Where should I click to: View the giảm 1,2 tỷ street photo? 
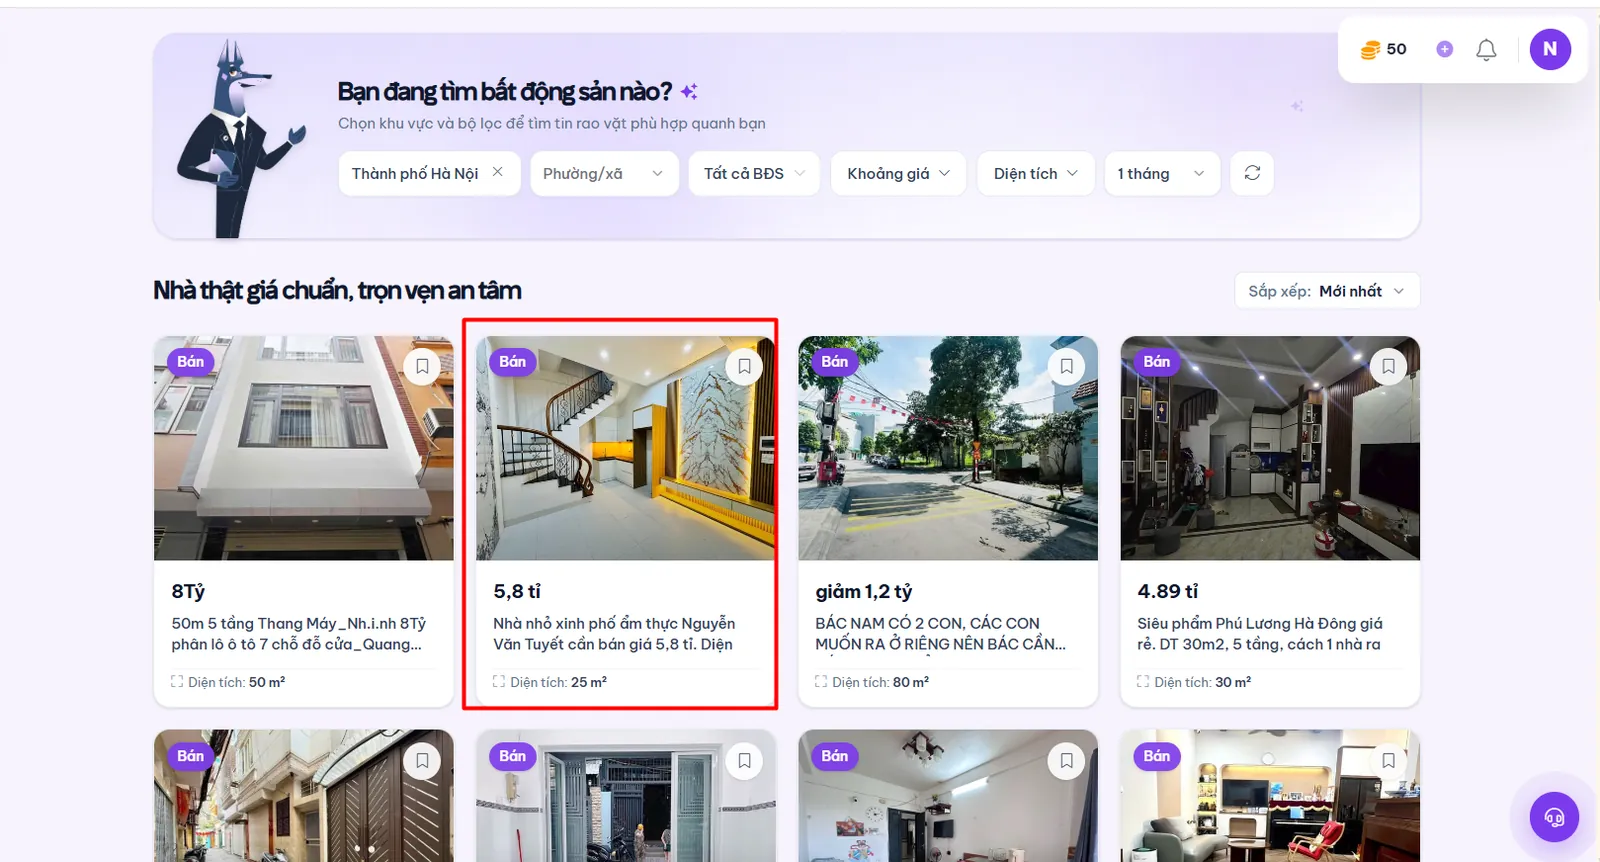(x=948, y=448)
